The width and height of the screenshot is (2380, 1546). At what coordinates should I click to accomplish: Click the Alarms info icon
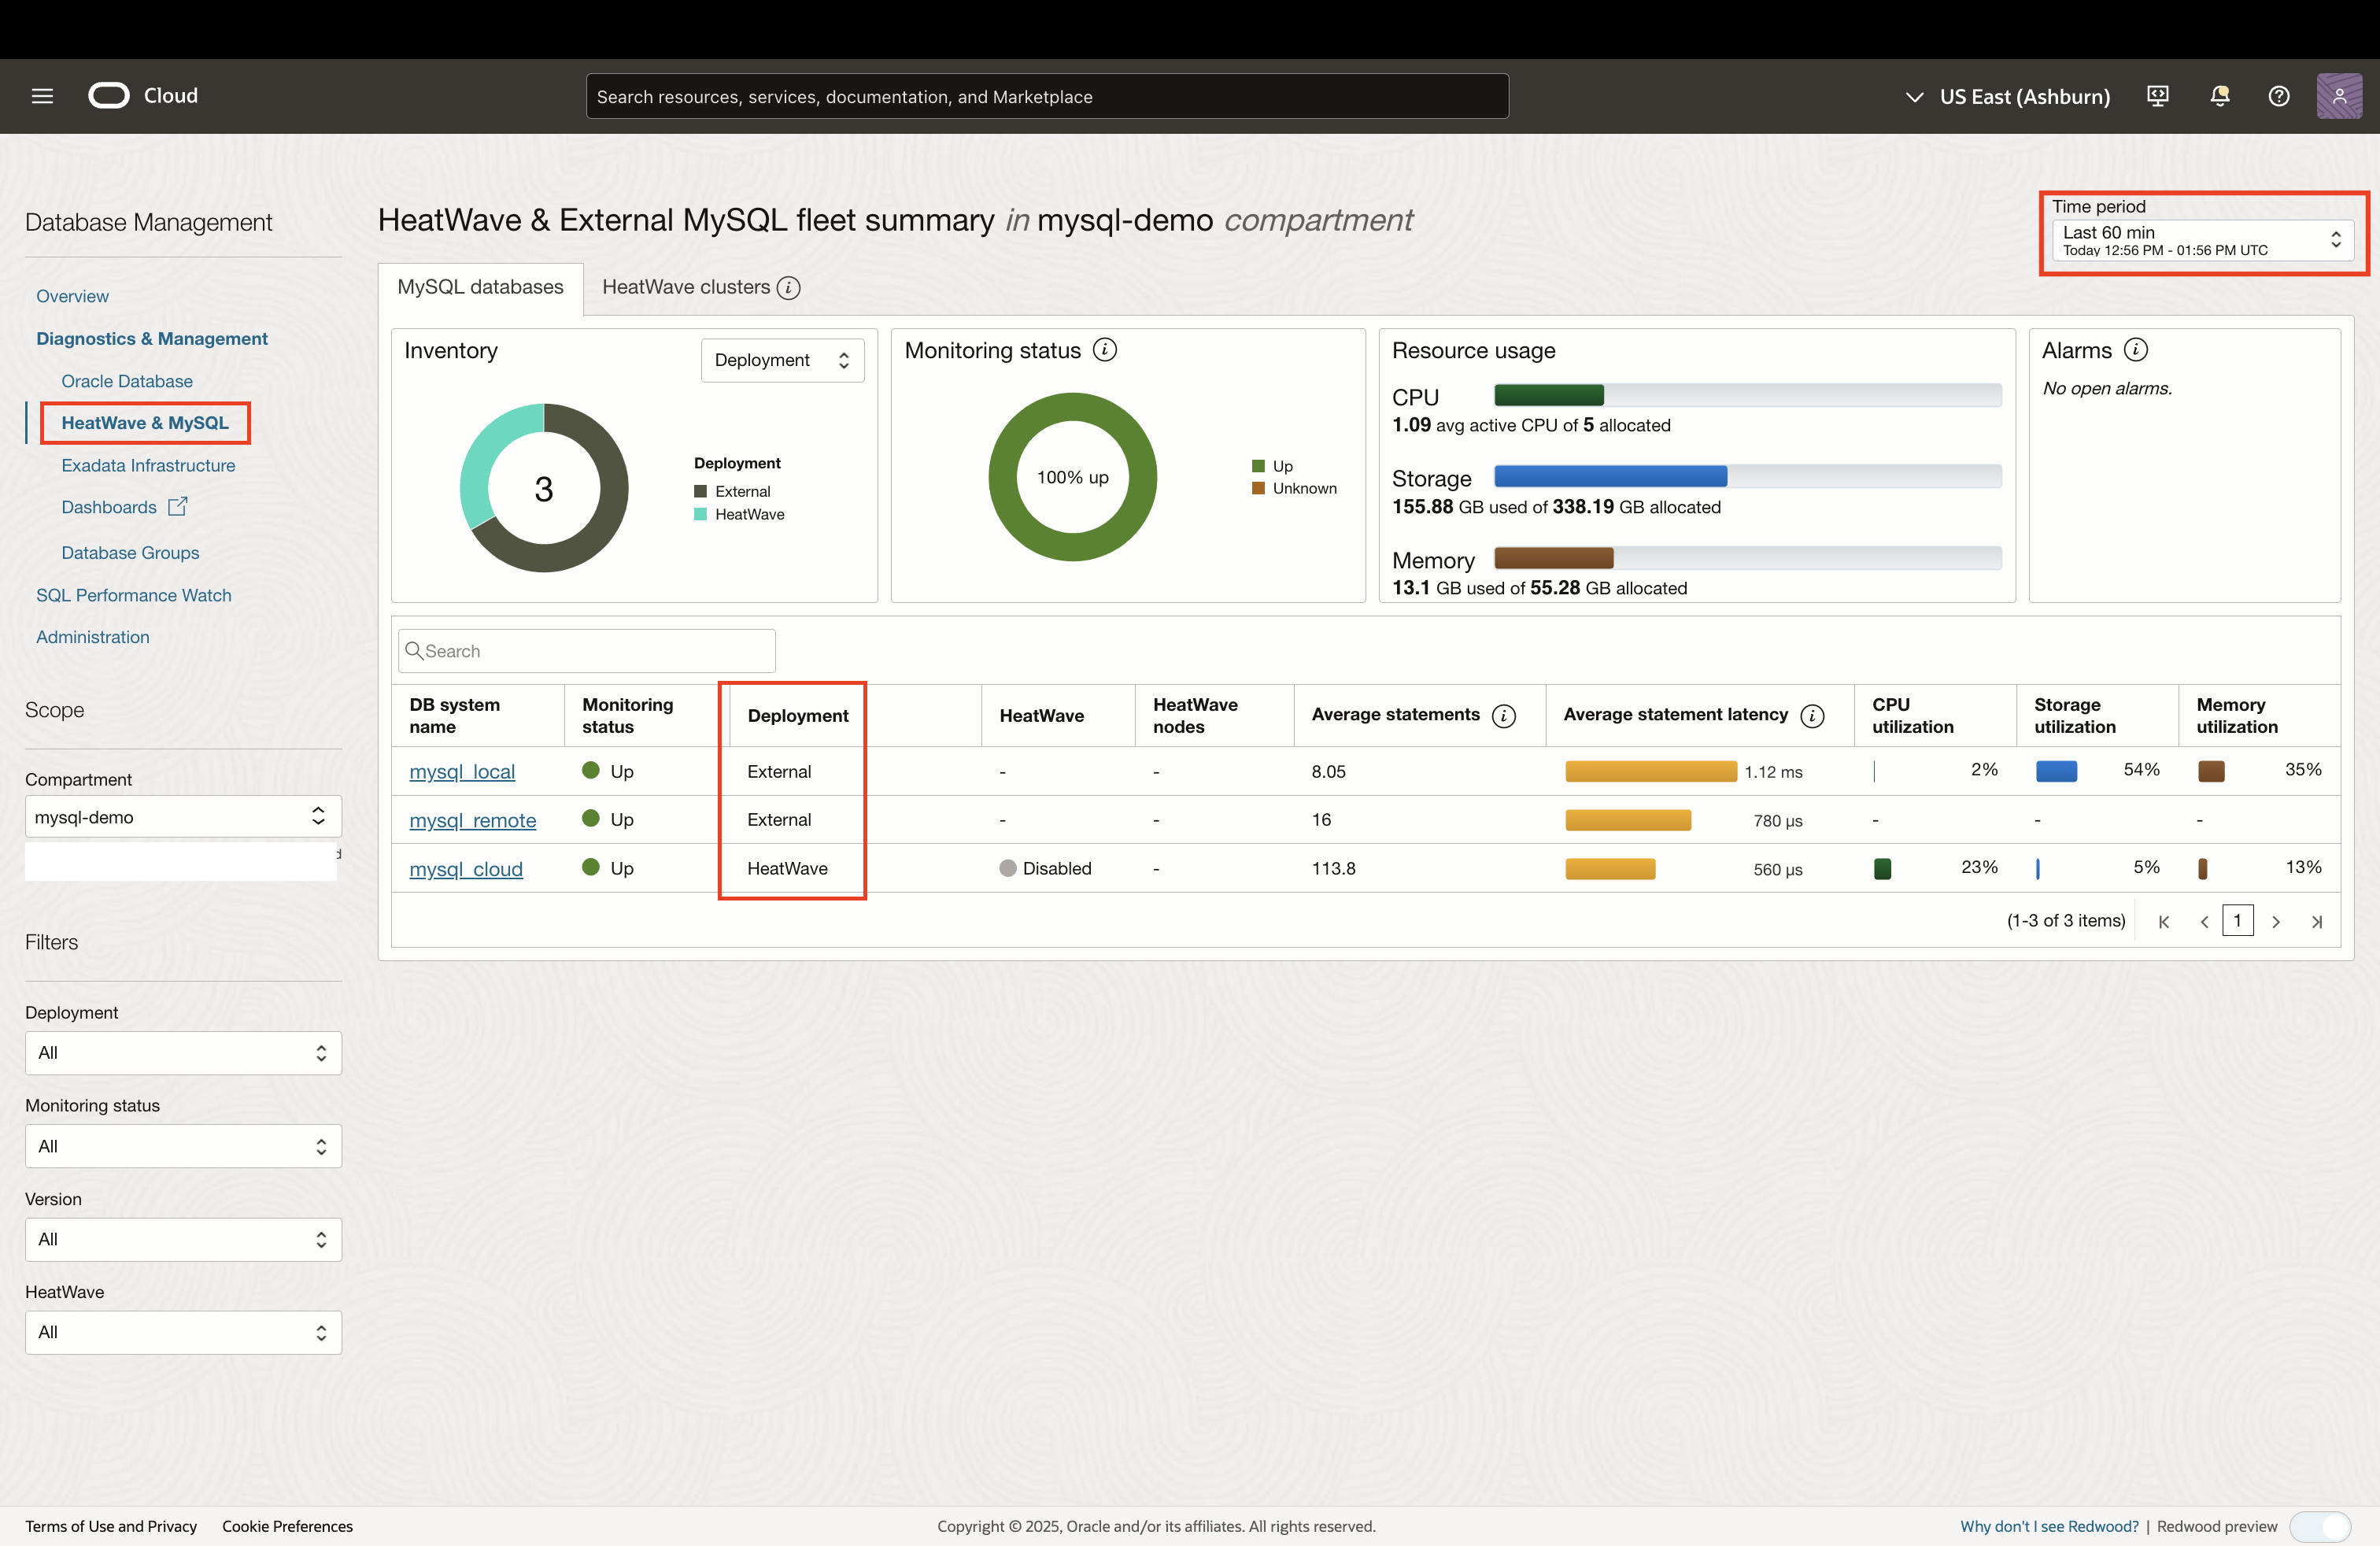click(2135, 350)
